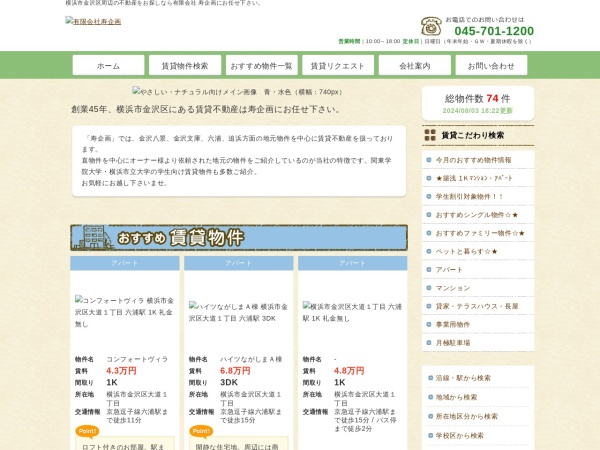Click the heading 創業45年 賃貸不動産 text
This screenshot has height=450, width=600.
coord(206,109)
